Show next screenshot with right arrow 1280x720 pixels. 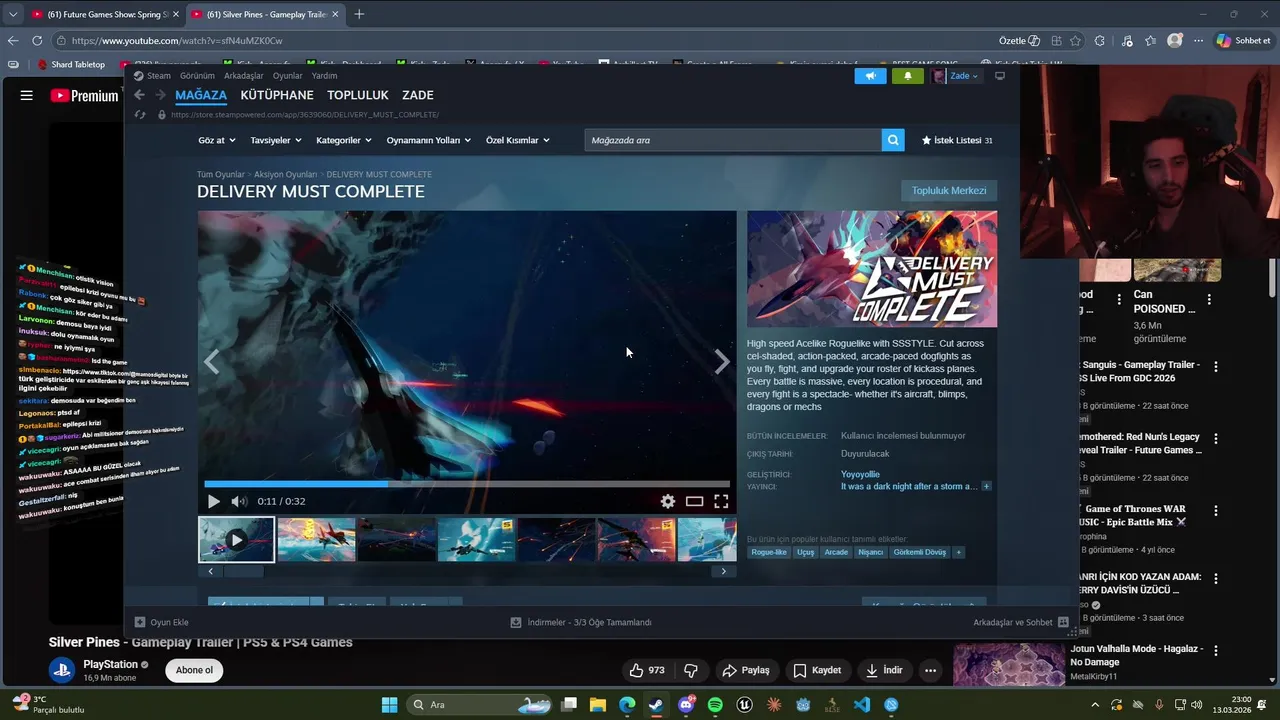722,362
